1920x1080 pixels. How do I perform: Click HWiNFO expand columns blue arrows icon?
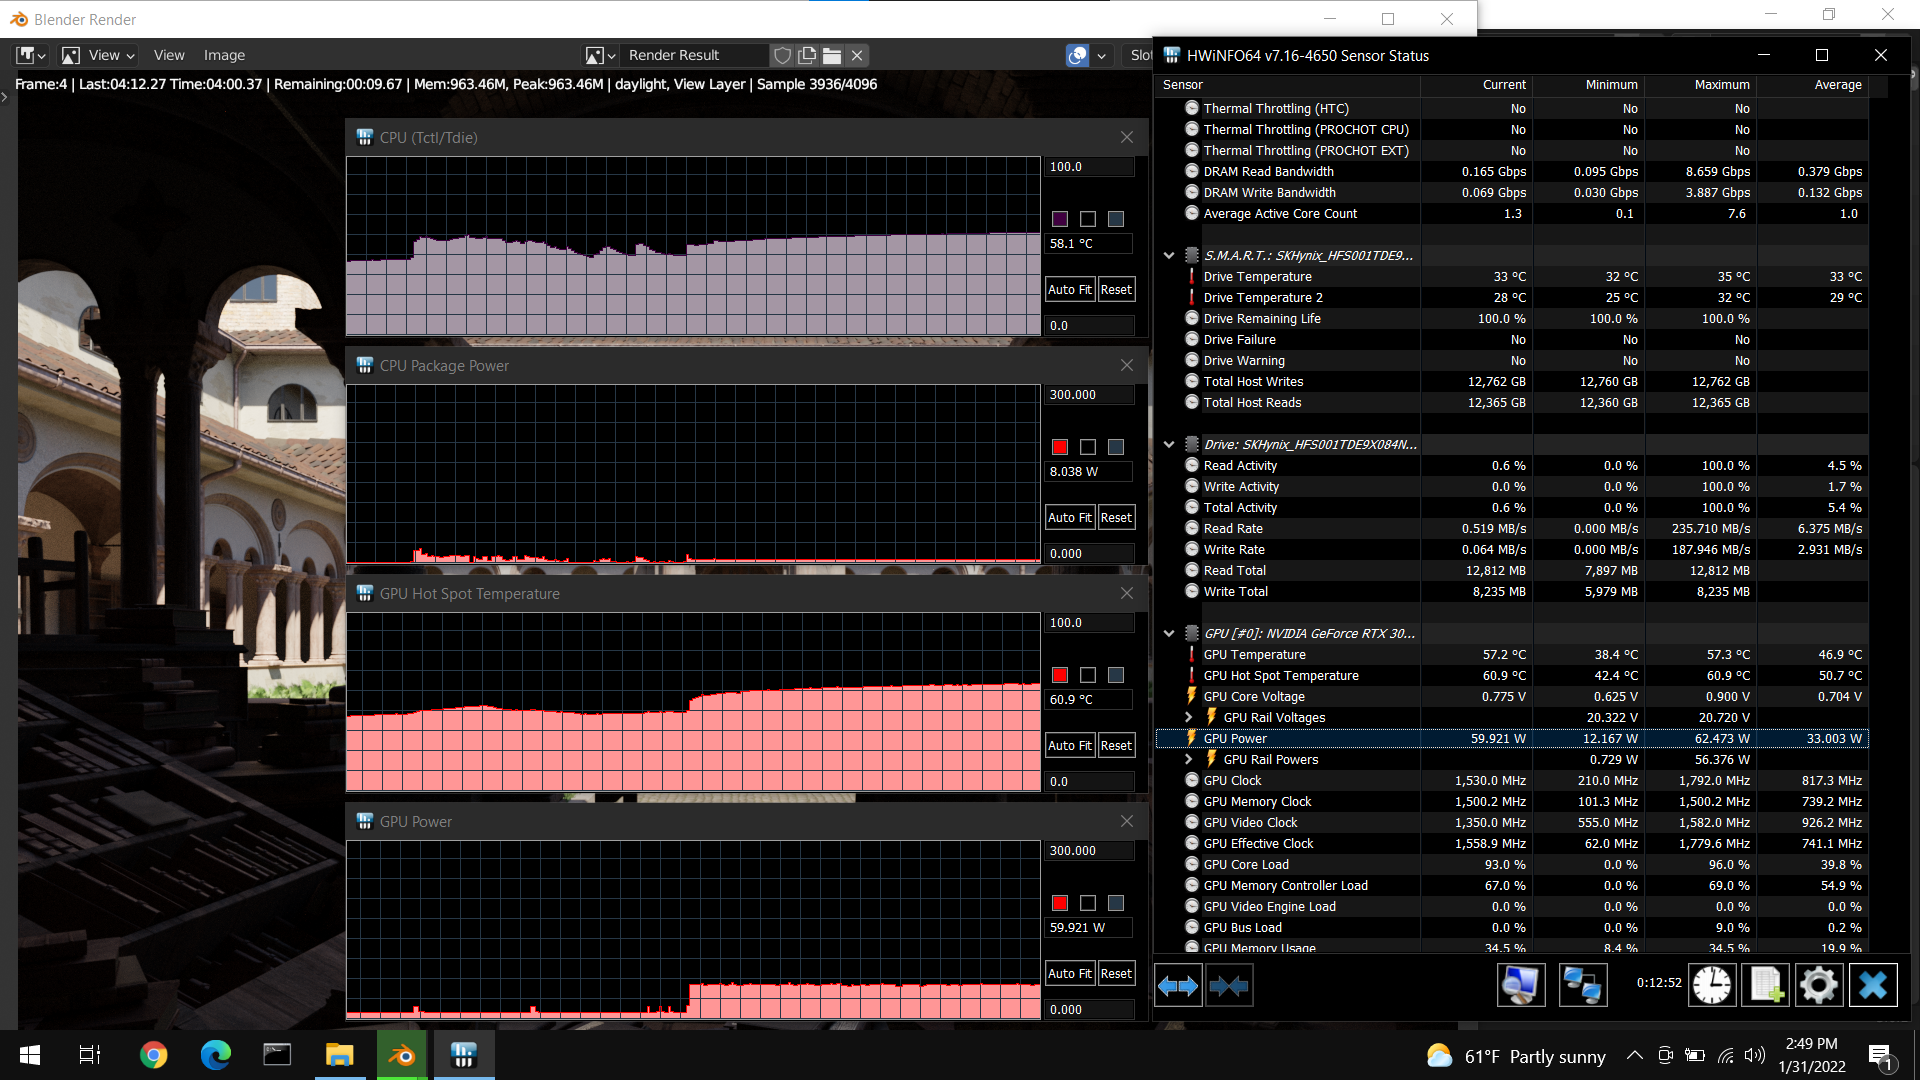point(1178,986)
